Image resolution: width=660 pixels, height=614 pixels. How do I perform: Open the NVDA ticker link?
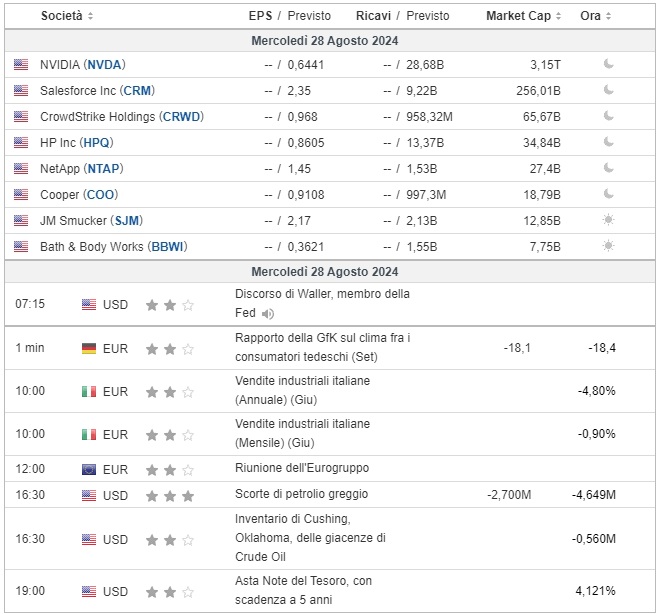[x=104, y=65]
